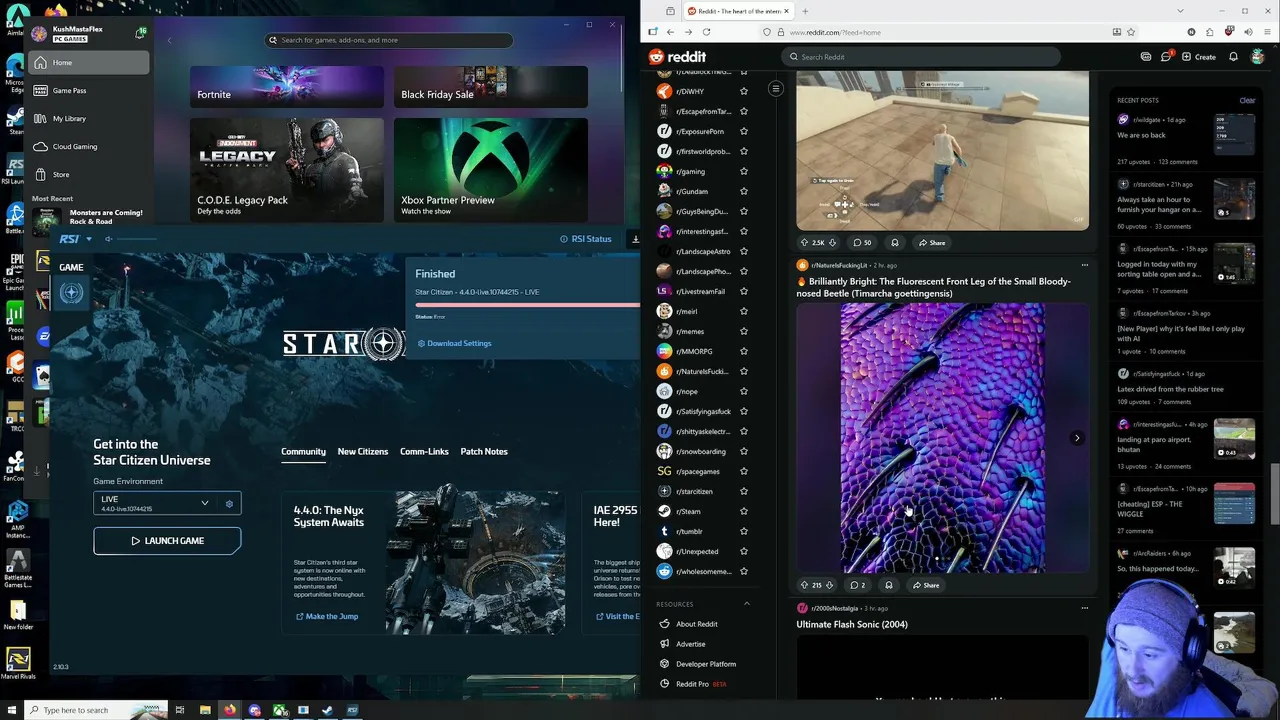Toggle favorite star for r/Gundam

point(743,191)
